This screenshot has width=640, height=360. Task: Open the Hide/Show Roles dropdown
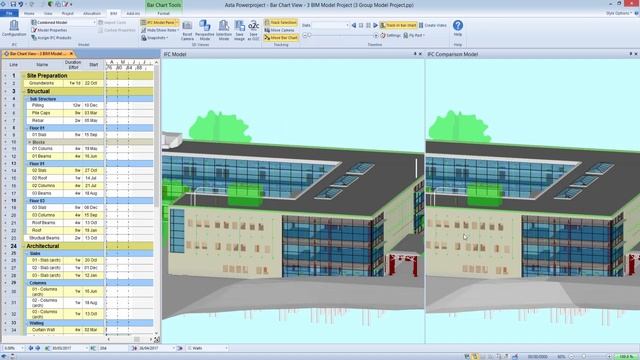(x=160, y=30)
